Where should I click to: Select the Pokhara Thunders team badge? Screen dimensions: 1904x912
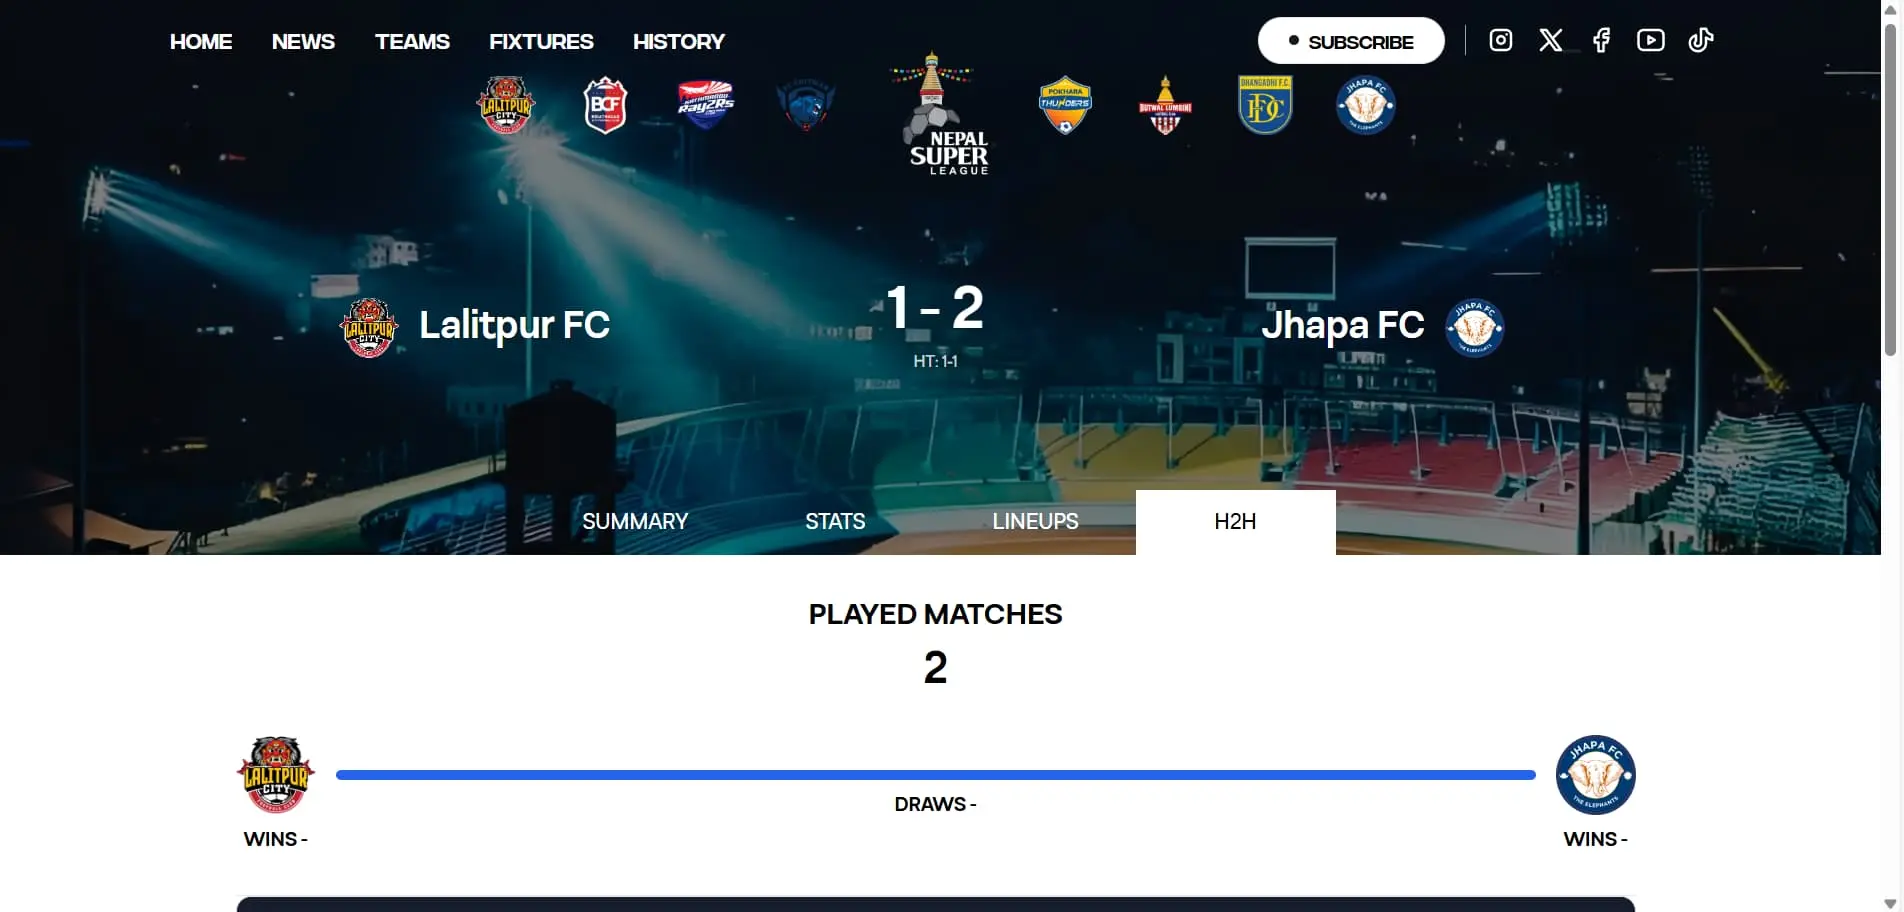coord(1065,105)
